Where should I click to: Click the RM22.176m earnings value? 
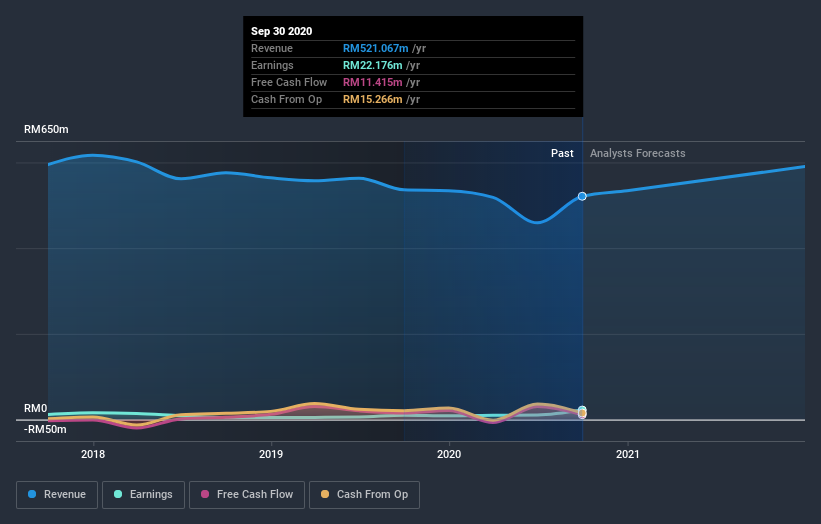pyautogui.click(x=373, y=65)
